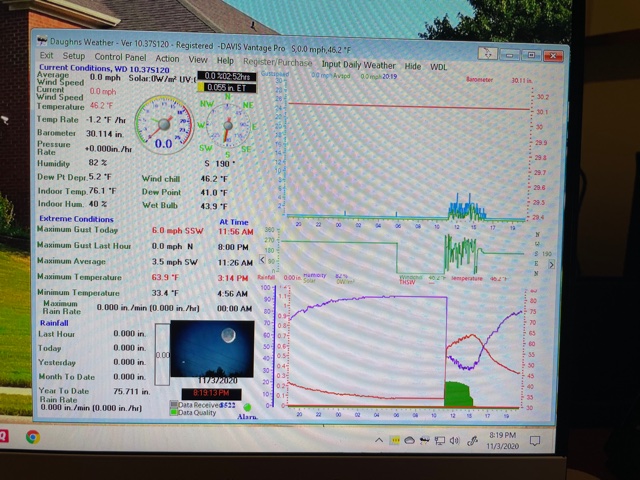Click the volume speaker tray icon

pyautogui.click(x=454, y=440)
